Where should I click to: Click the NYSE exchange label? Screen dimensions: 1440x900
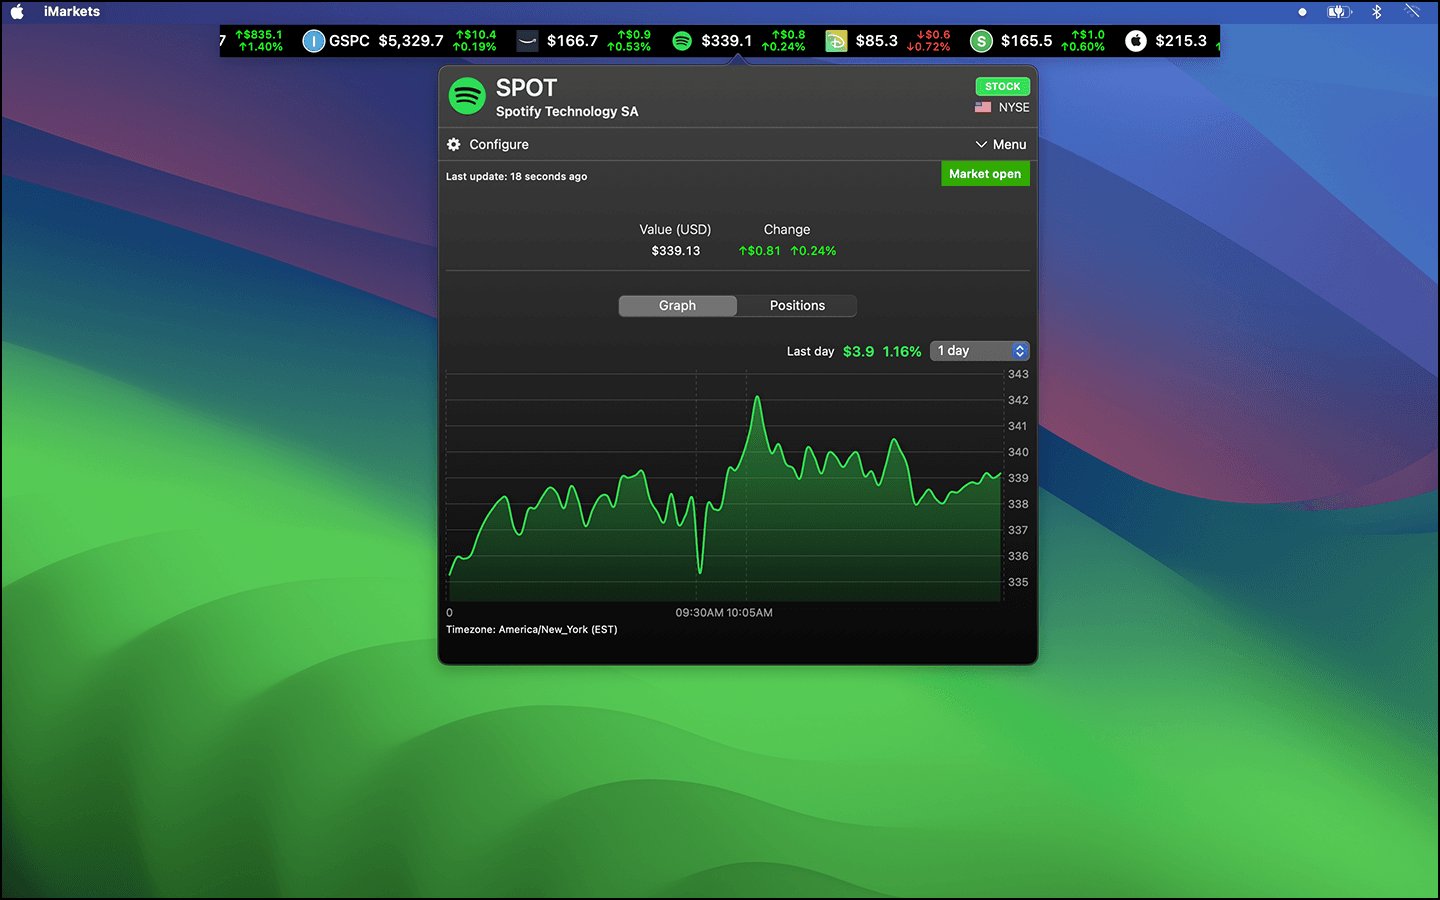pos(1013,108)
